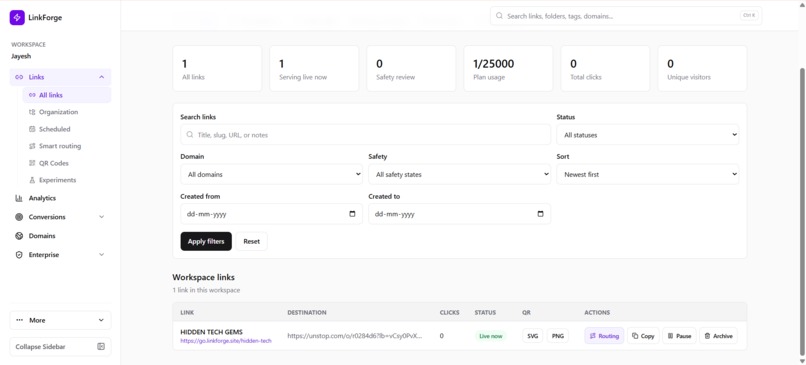806x365 pixels.
Task: Click the Organization tree icon
Action: (x=32, y=112)
